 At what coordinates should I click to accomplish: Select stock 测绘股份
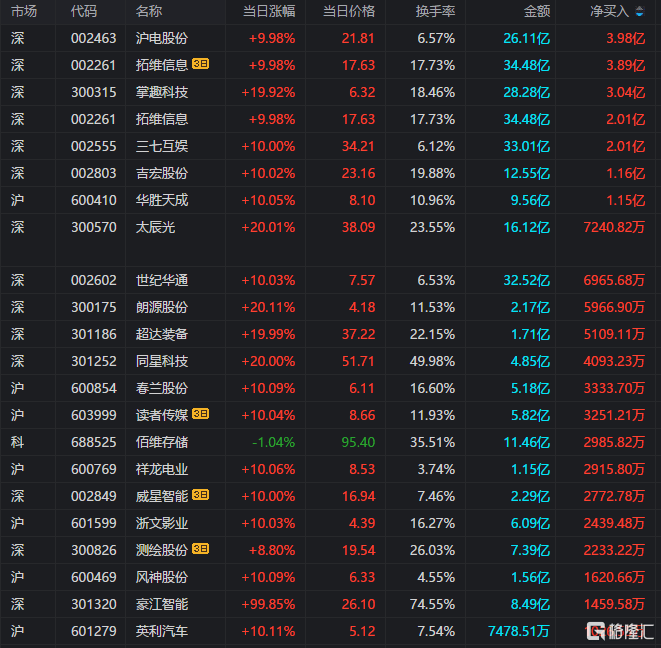(162, 550)
